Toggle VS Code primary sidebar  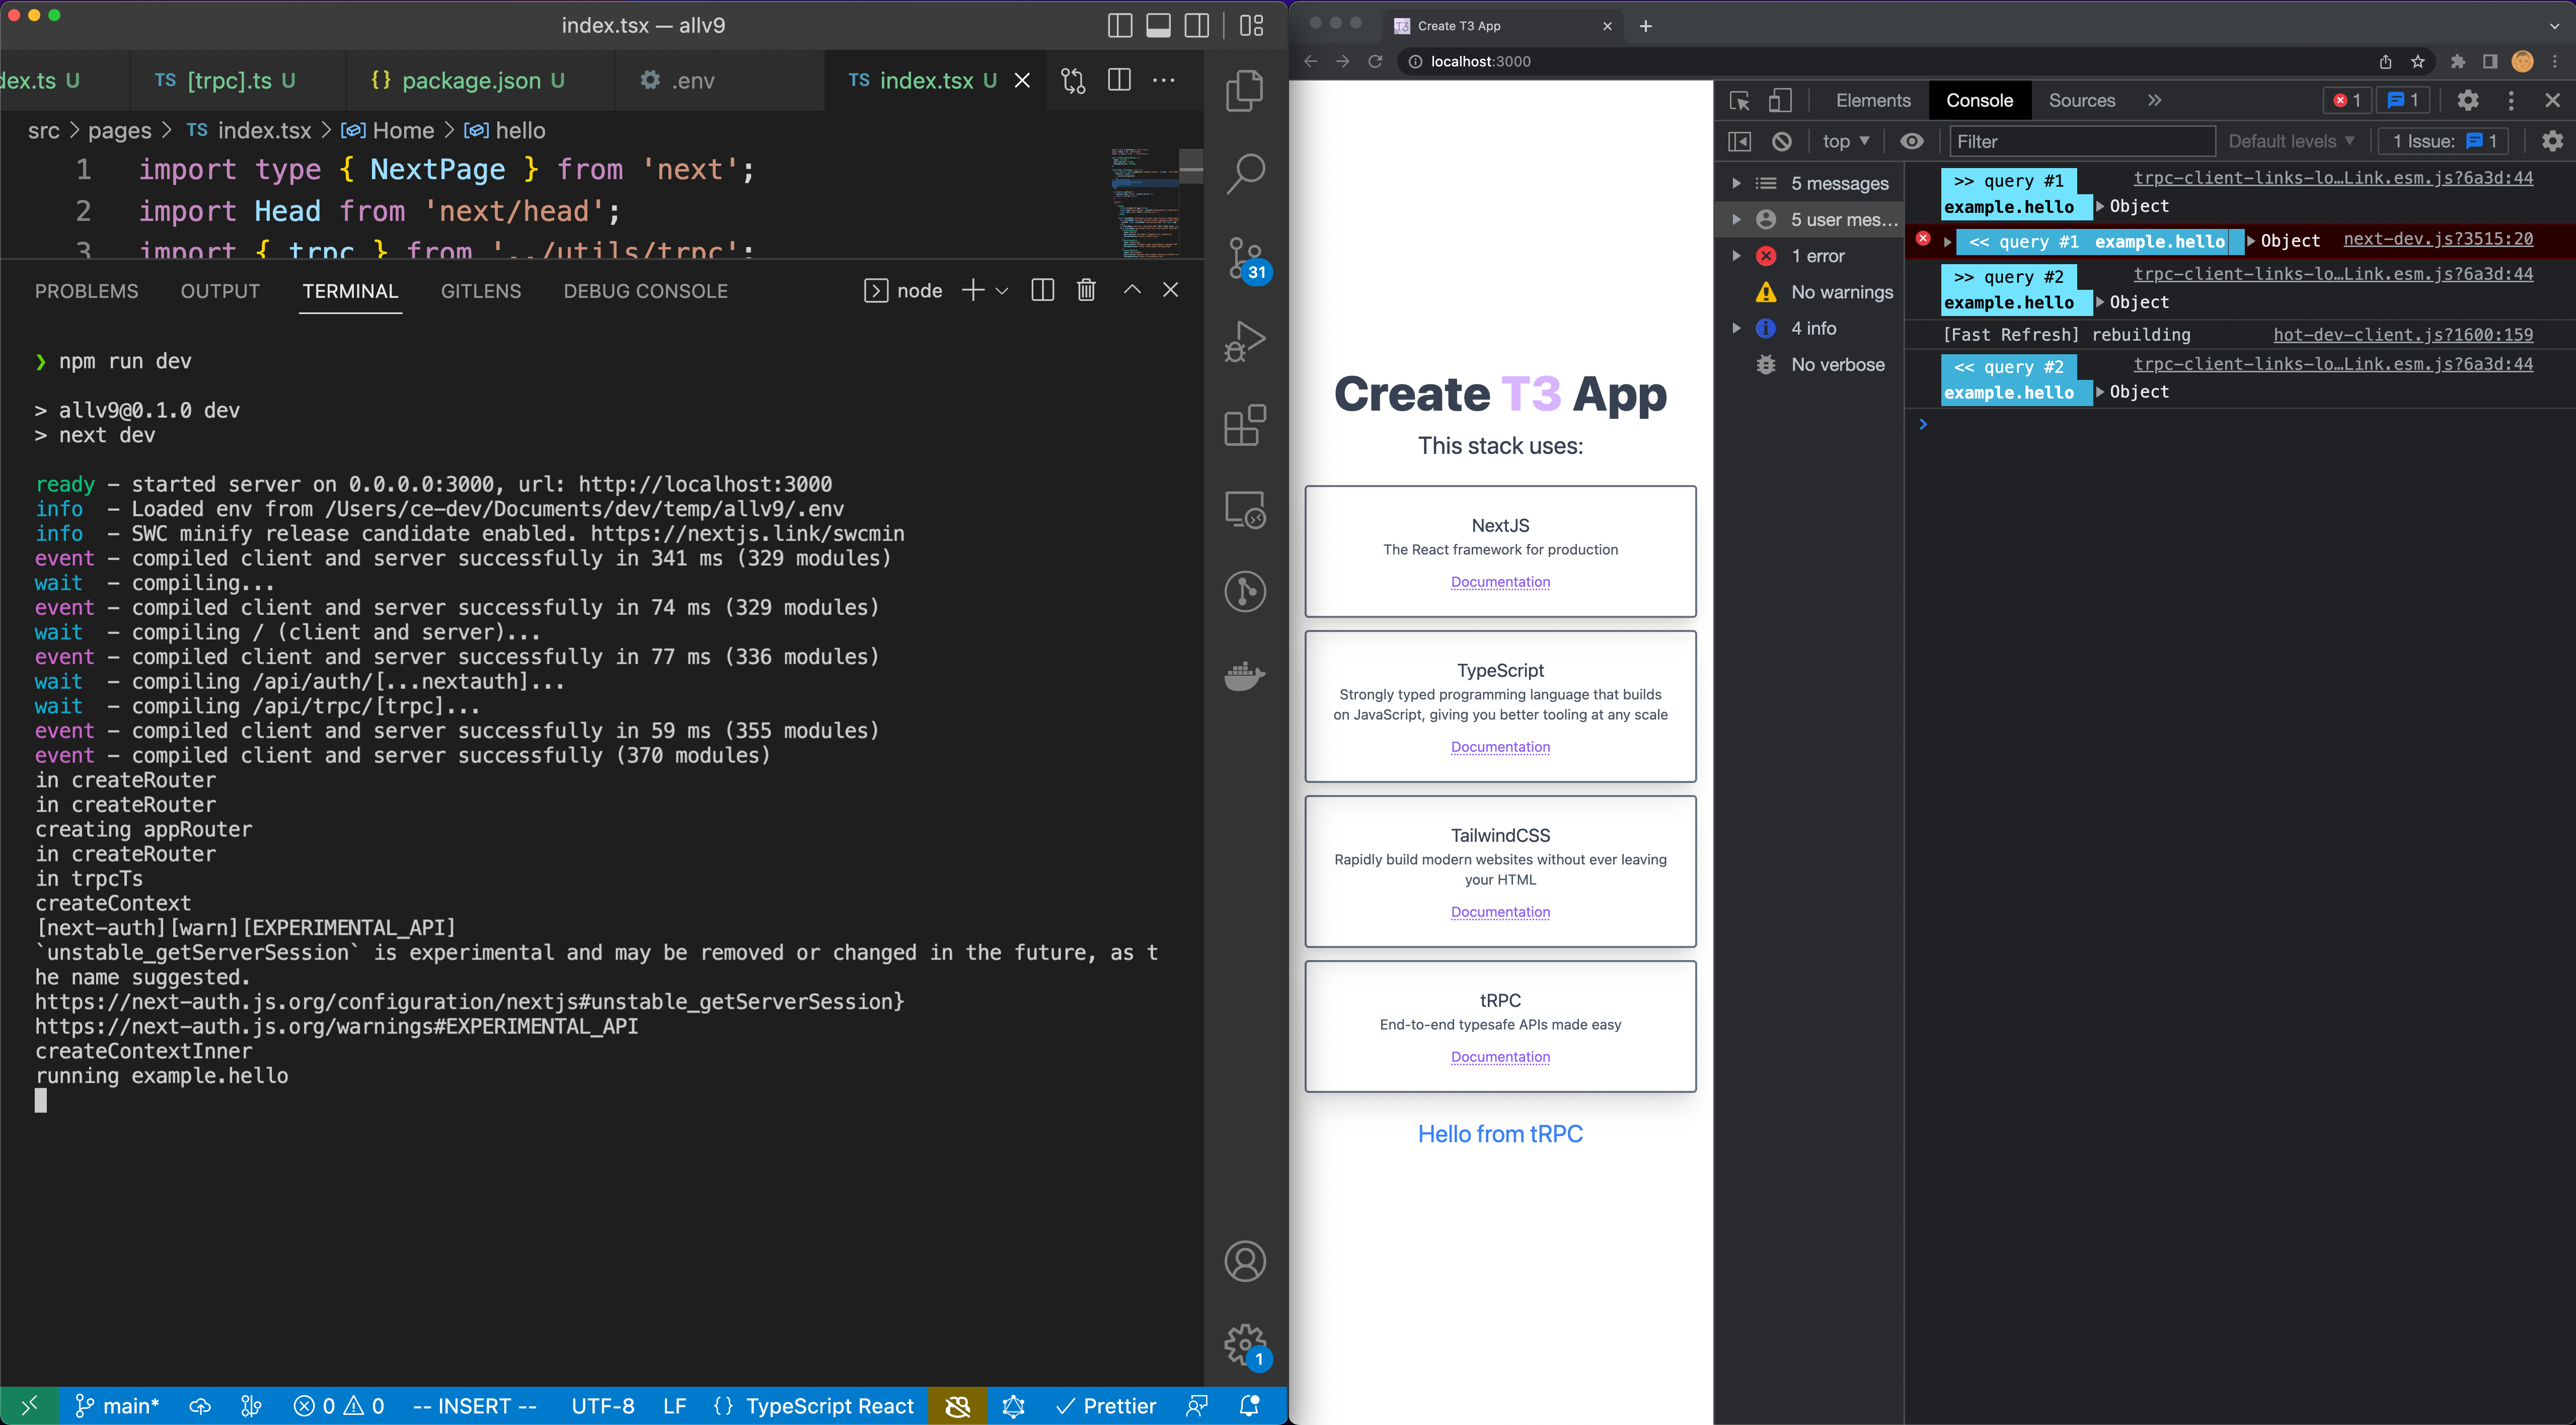(x=1120, y=26)
